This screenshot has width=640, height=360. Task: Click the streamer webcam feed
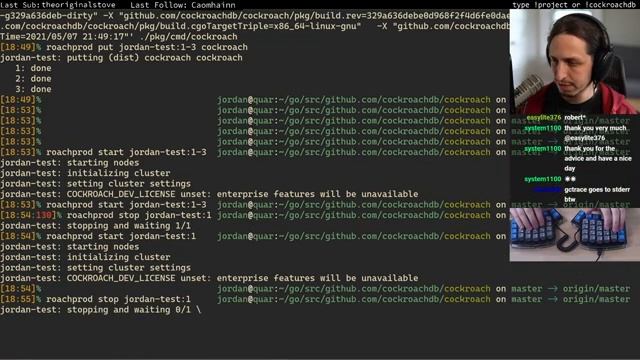(574, 61)
